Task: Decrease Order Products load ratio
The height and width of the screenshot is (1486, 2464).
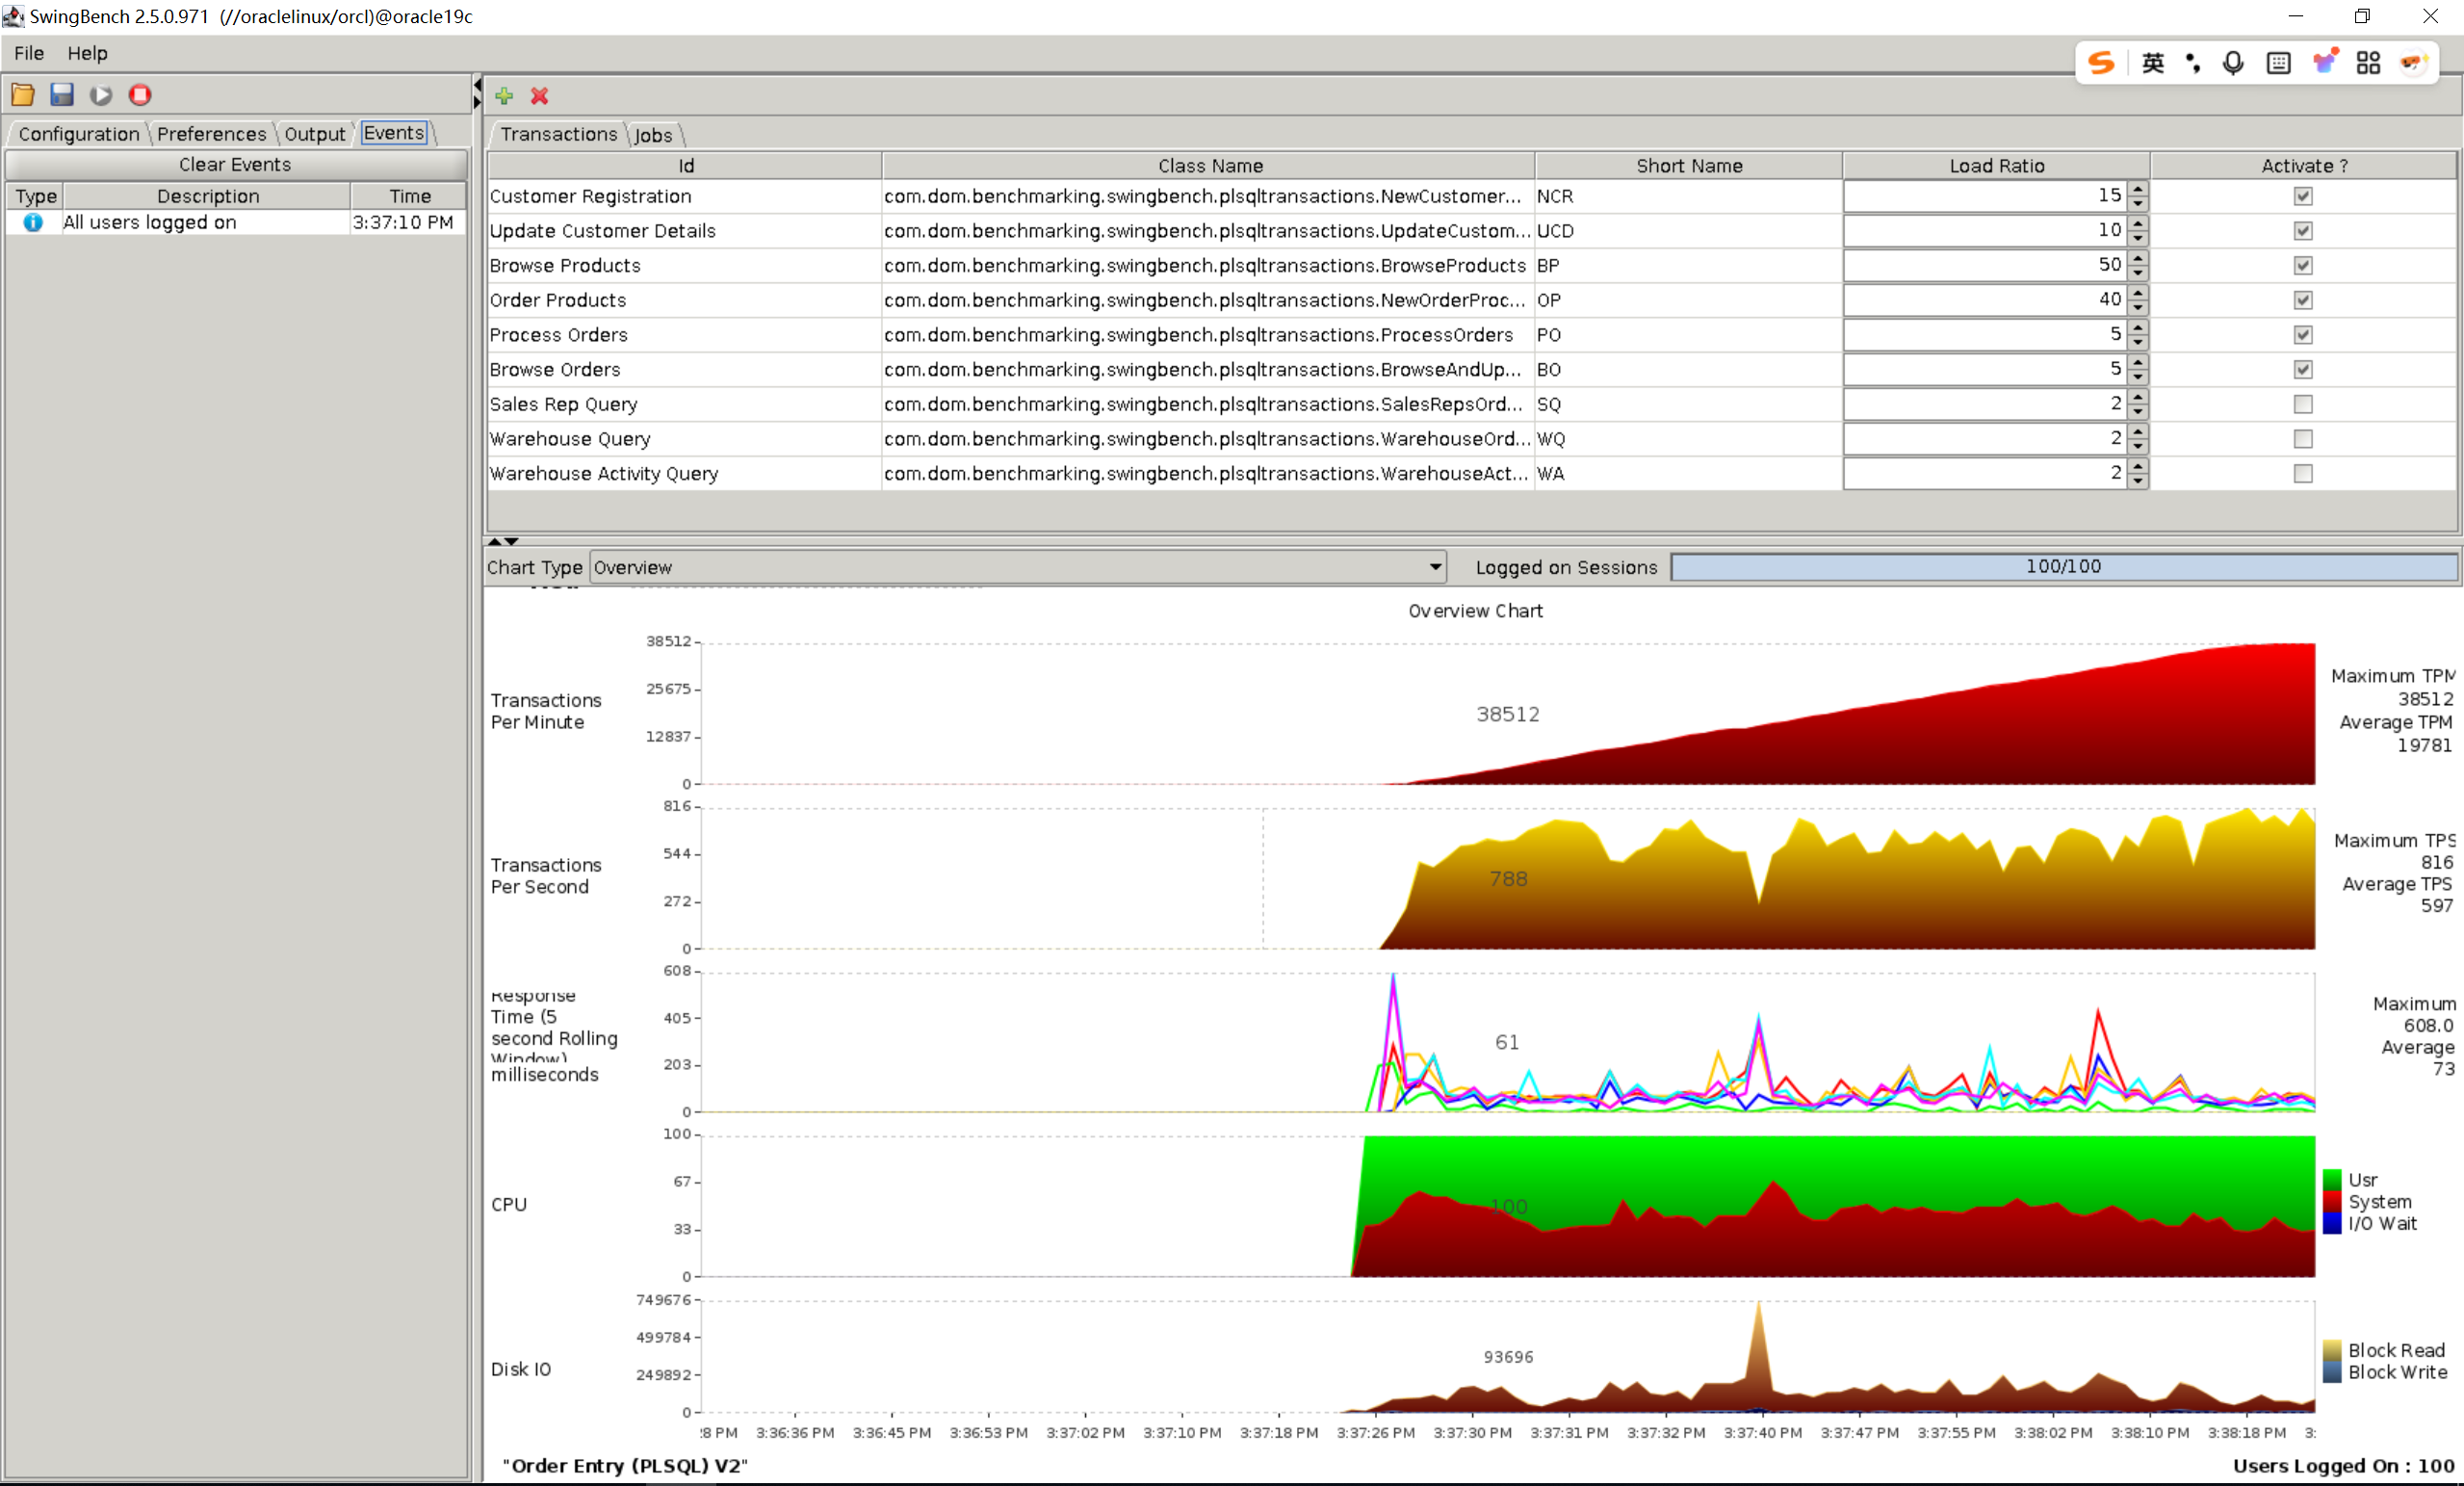Action: [x=2138, y=308]
